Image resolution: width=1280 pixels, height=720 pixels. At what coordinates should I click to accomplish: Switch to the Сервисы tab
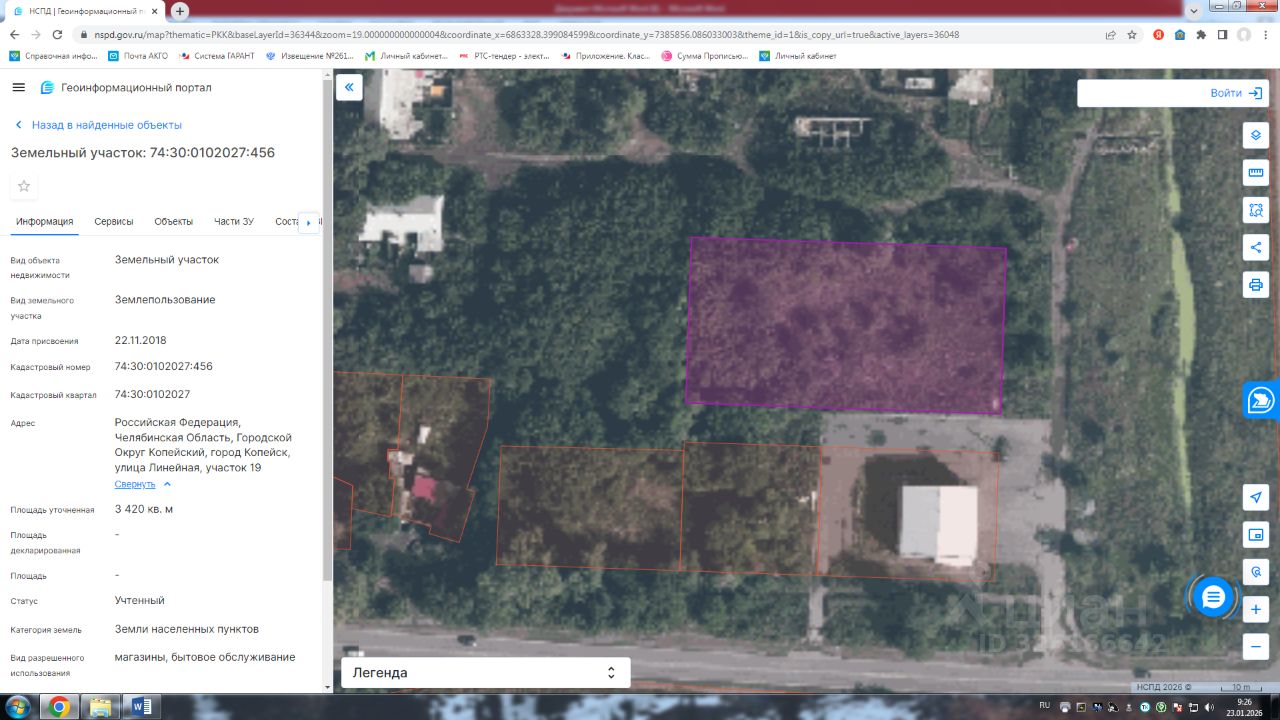coord(114,222)
